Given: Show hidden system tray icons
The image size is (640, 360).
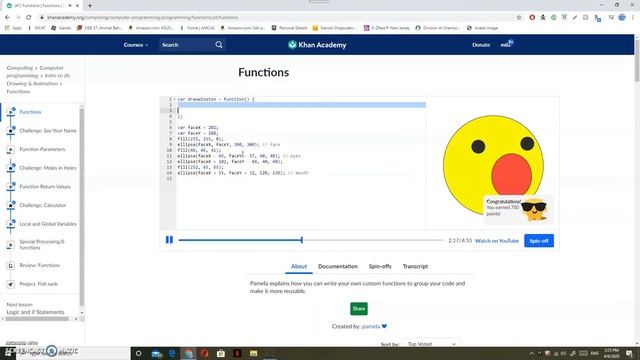Looking at the screenshot, I should pos(531,353).
